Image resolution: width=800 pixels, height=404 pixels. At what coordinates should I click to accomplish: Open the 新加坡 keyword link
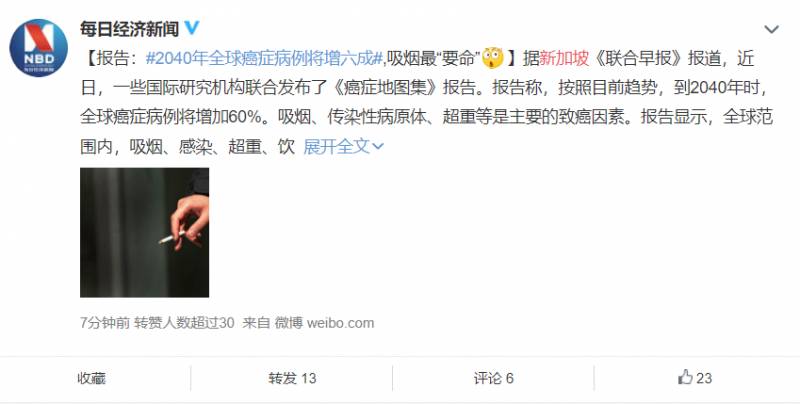[x=564, y=59]
